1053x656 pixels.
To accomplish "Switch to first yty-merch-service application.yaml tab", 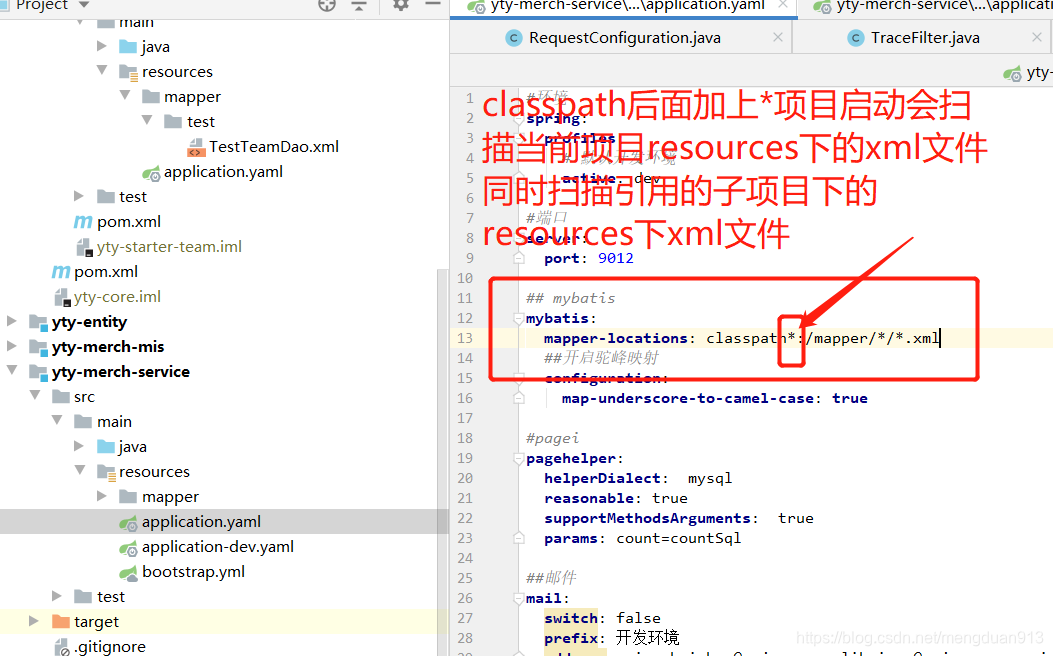I will coord(628,6).
